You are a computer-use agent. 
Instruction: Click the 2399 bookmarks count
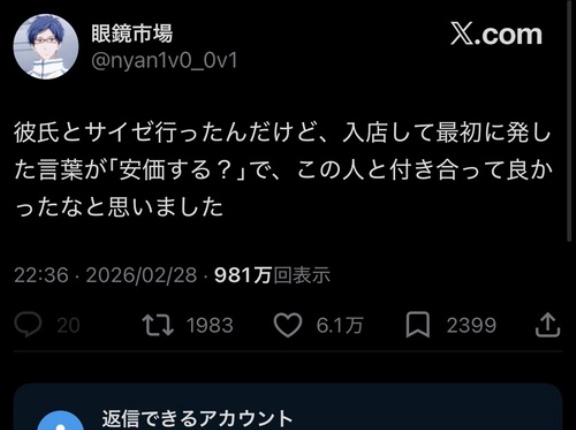point(471,325)
